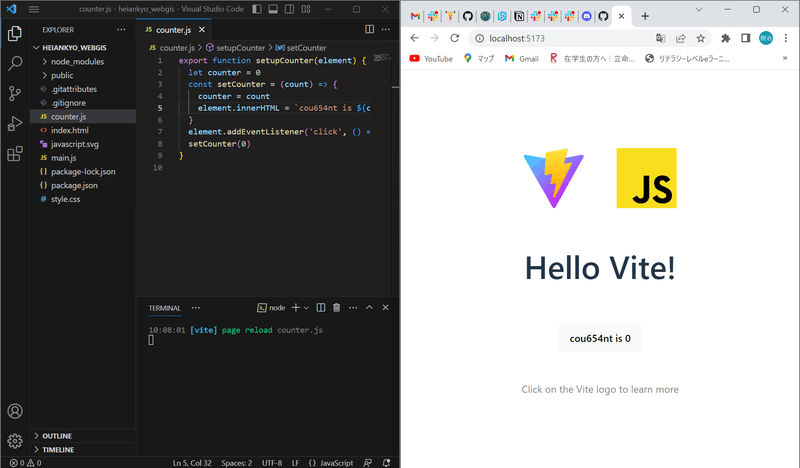The height and width of the screenshot is (468, 800).
Task: Open the Explorer view in the activity bar
Action: coord(15,34)
